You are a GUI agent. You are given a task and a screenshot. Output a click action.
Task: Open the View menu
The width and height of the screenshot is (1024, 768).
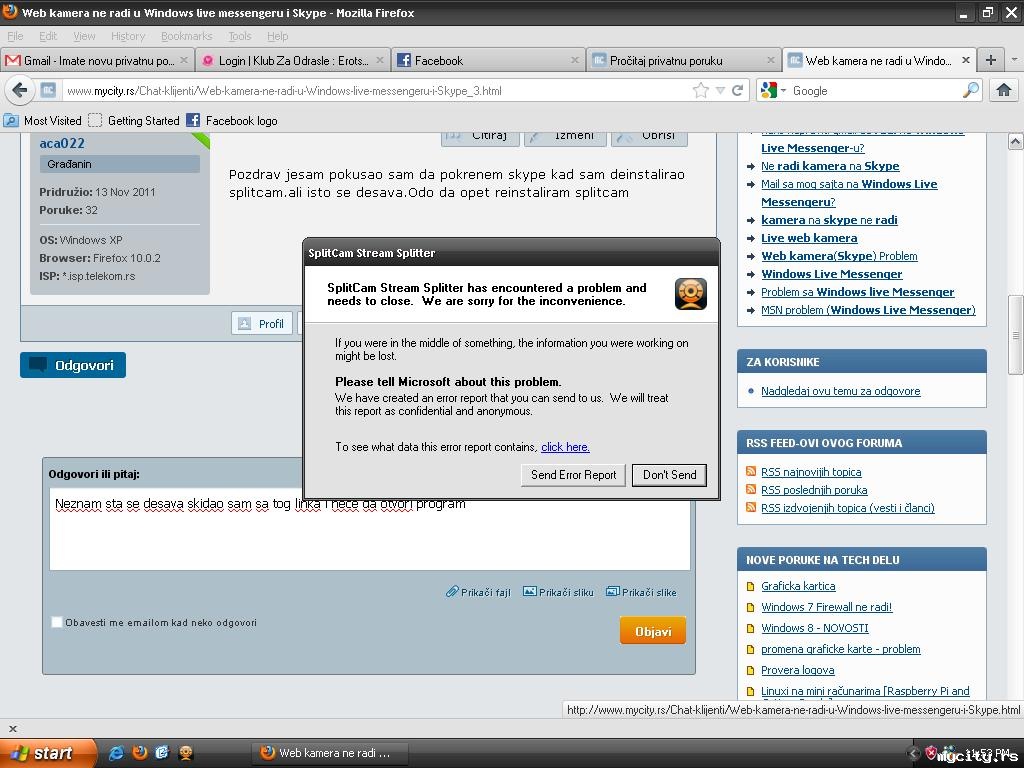[x=84, y=36]
